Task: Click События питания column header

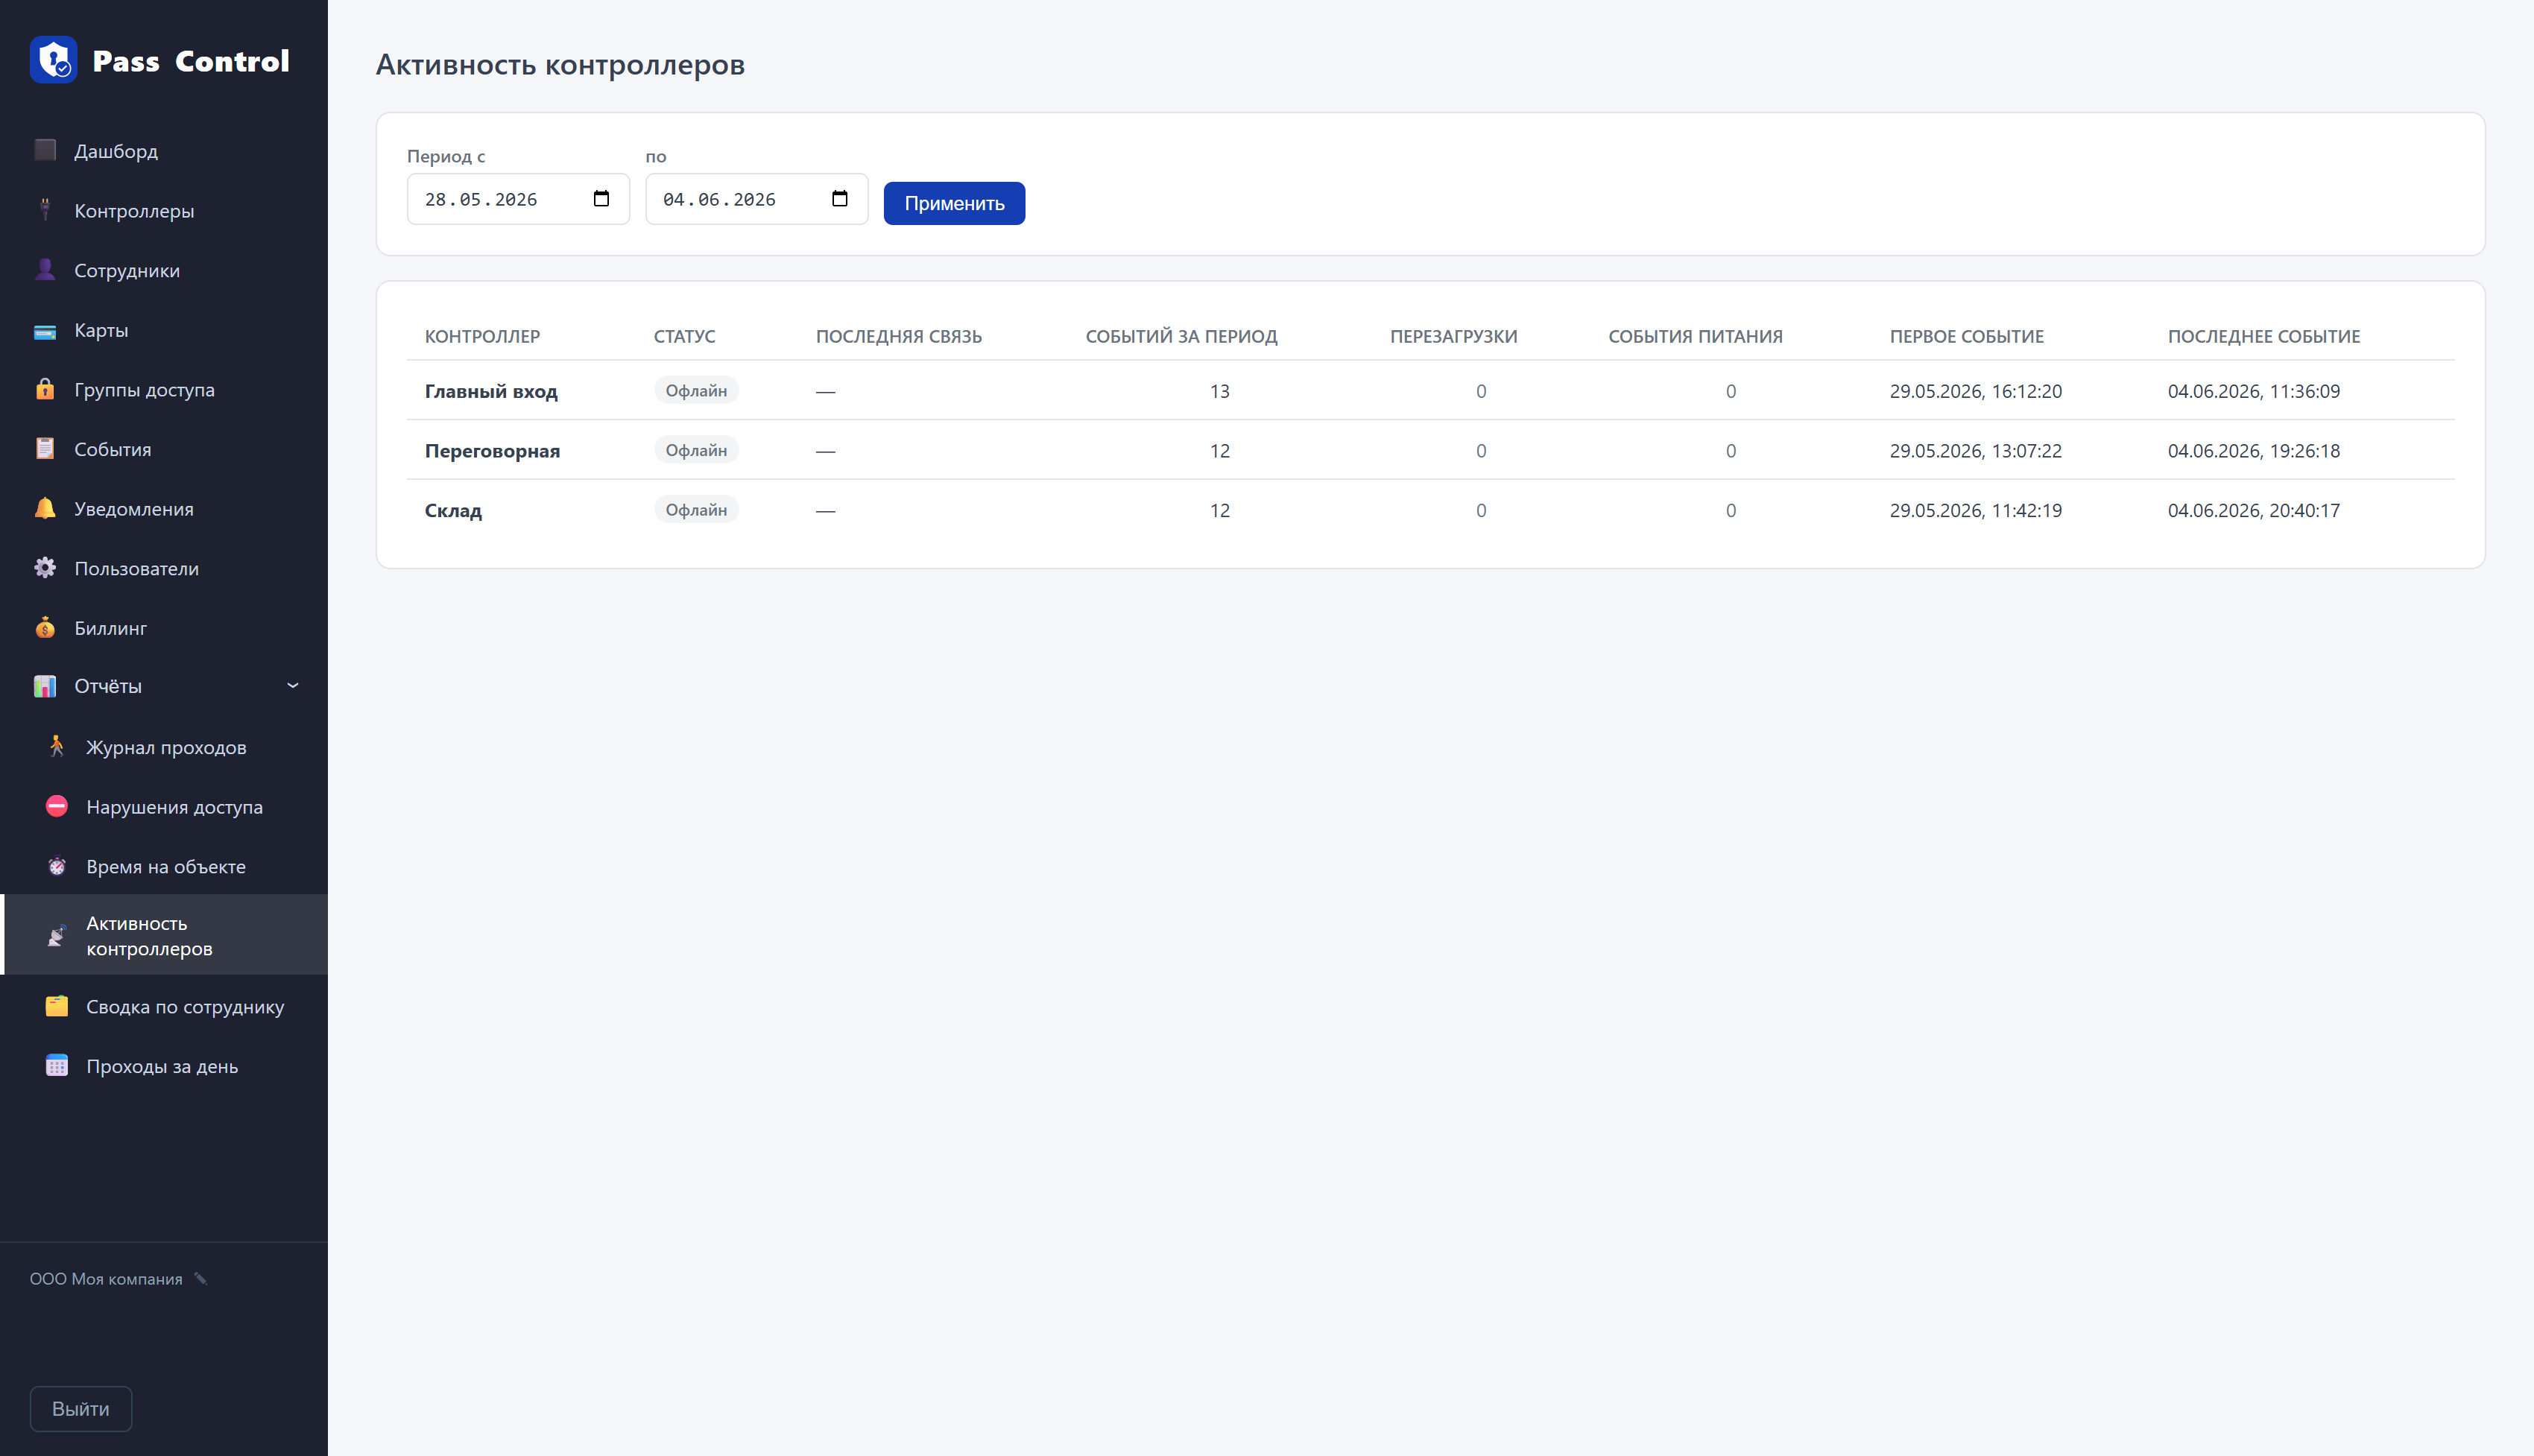Action: point(1695,336)
